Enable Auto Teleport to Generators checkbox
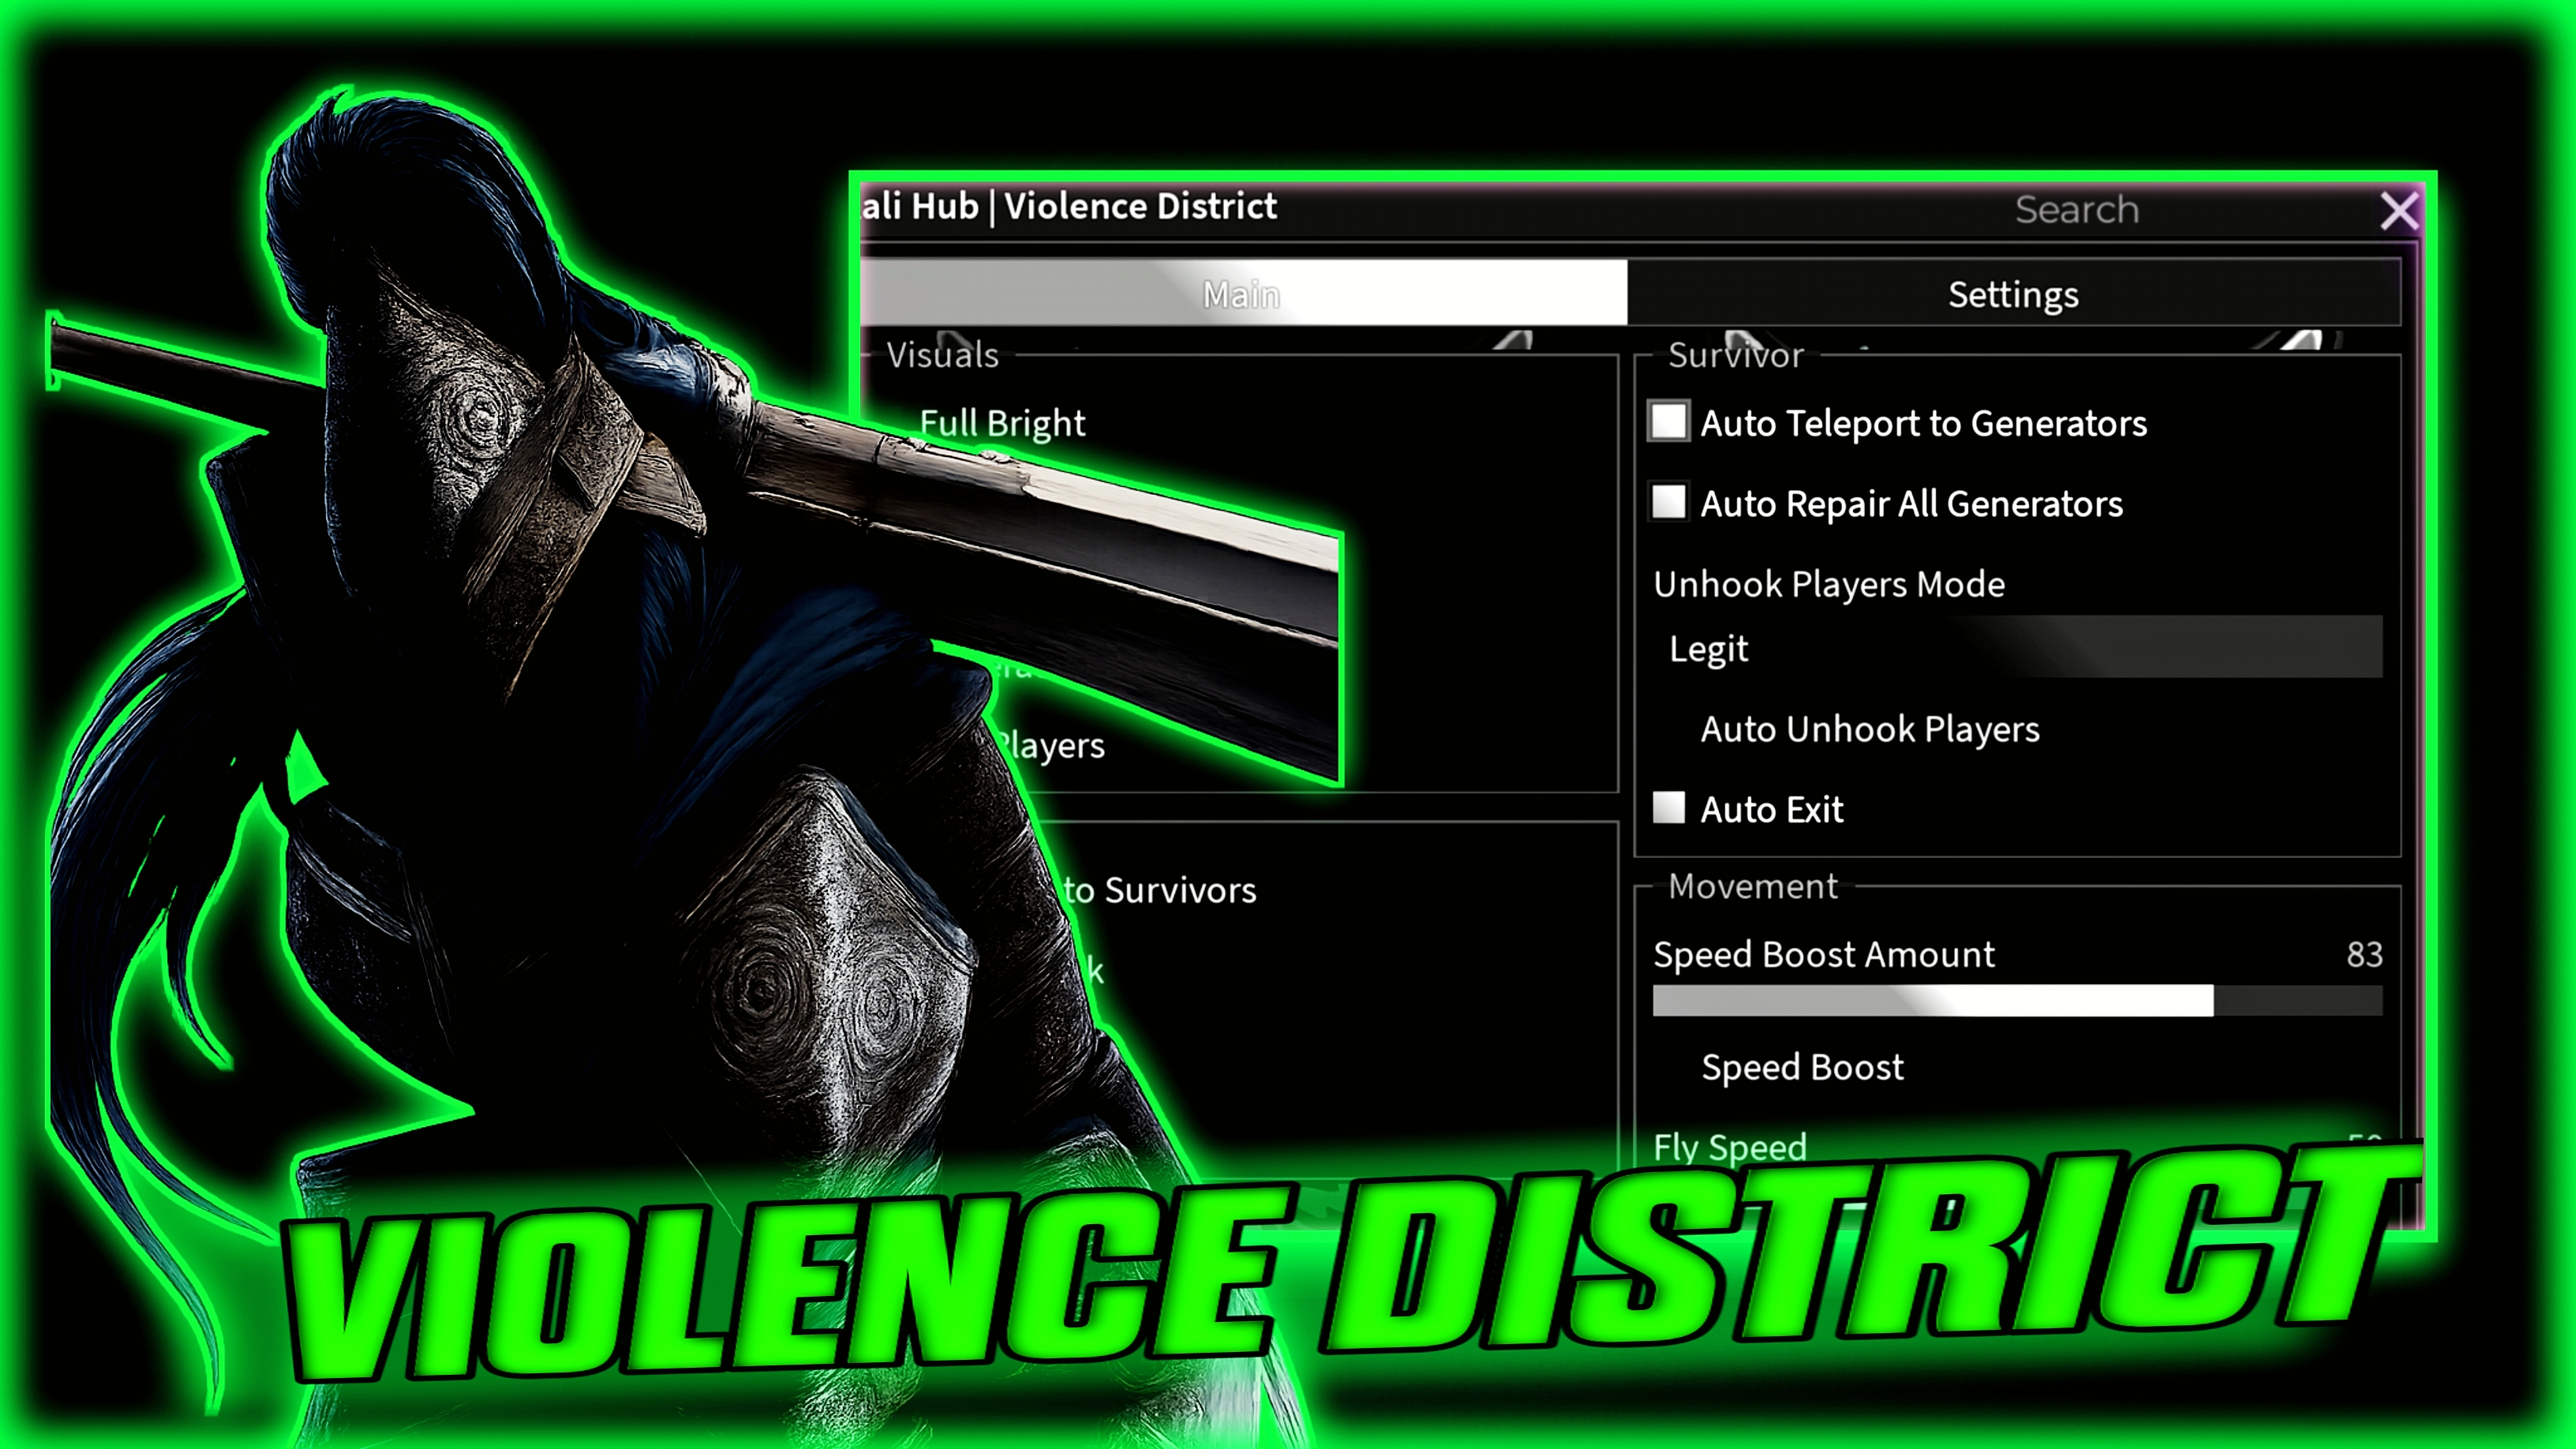This screenshot has width=2576, height=1449. point(1668,422)
